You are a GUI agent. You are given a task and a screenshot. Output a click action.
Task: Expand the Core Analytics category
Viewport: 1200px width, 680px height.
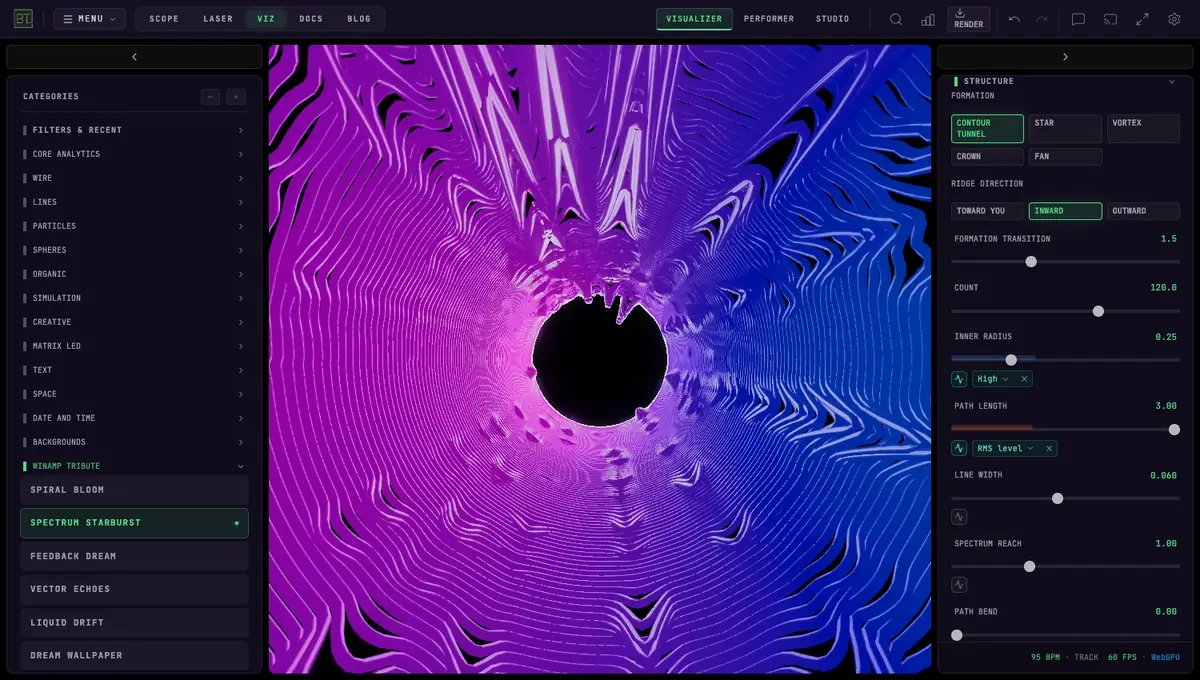(134, 154)
